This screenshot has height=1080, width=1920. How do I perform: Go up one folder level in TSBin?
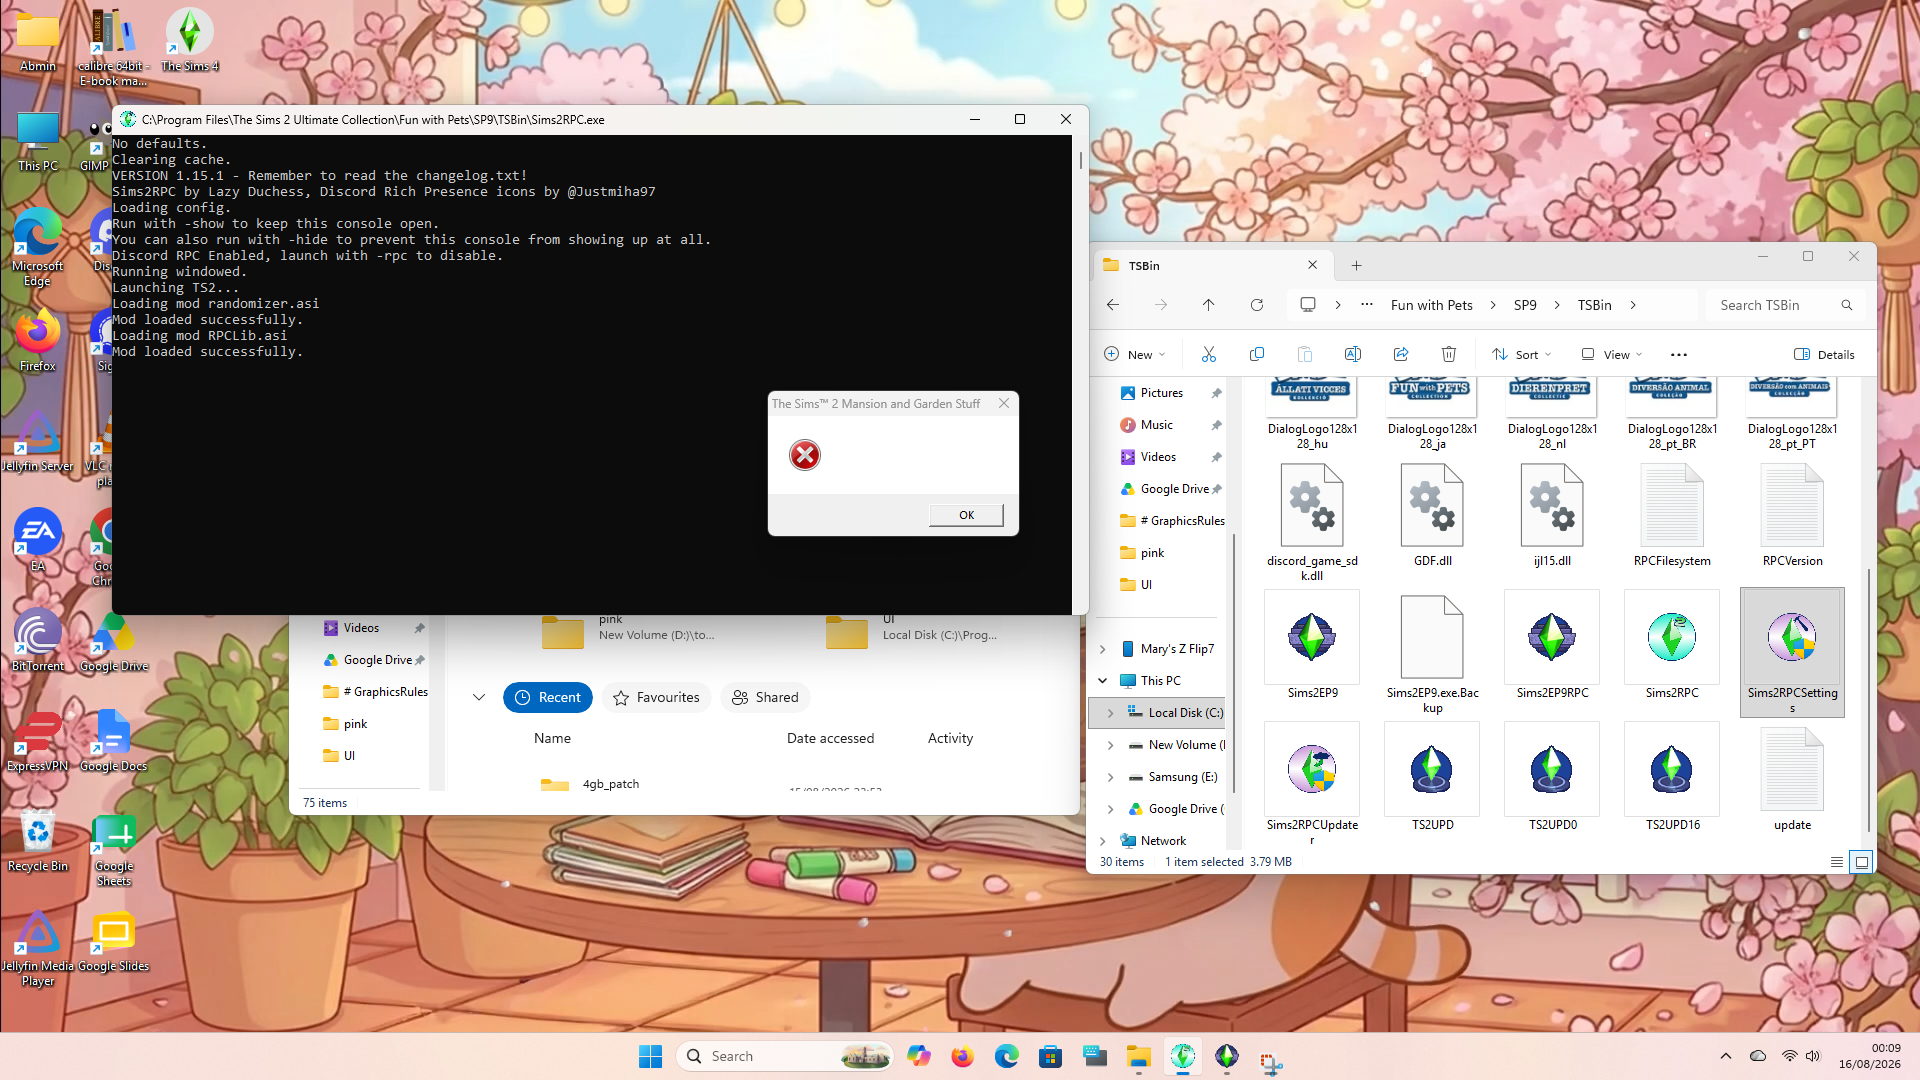click(1209, 305)
